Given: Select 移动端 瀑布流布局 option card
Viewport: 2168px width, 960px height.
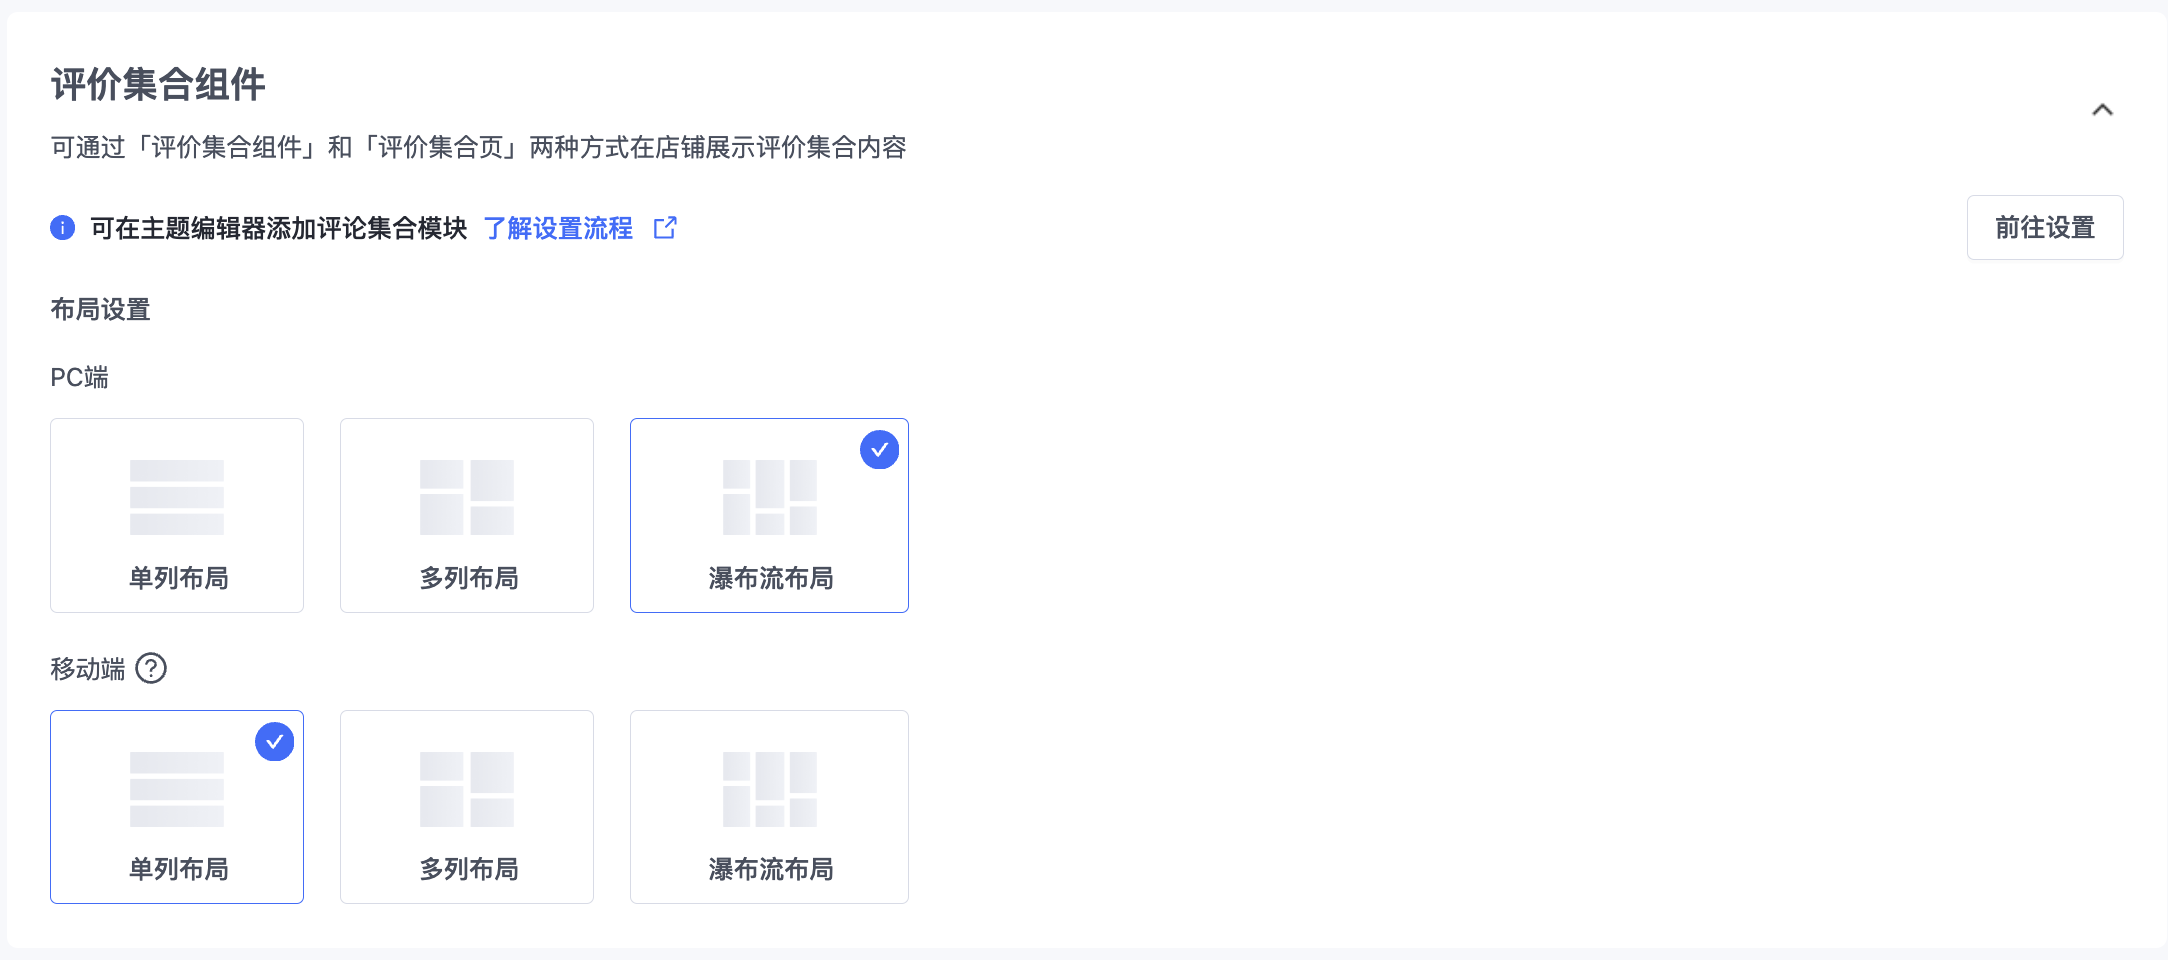Looking at the screenshot, I should click(x=769, y=807).
